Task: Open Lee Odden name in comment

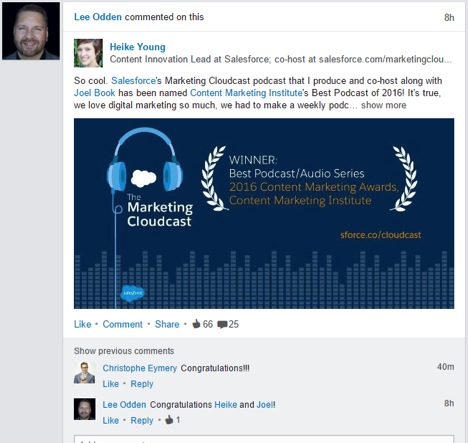Action: [x=124, y=405]
